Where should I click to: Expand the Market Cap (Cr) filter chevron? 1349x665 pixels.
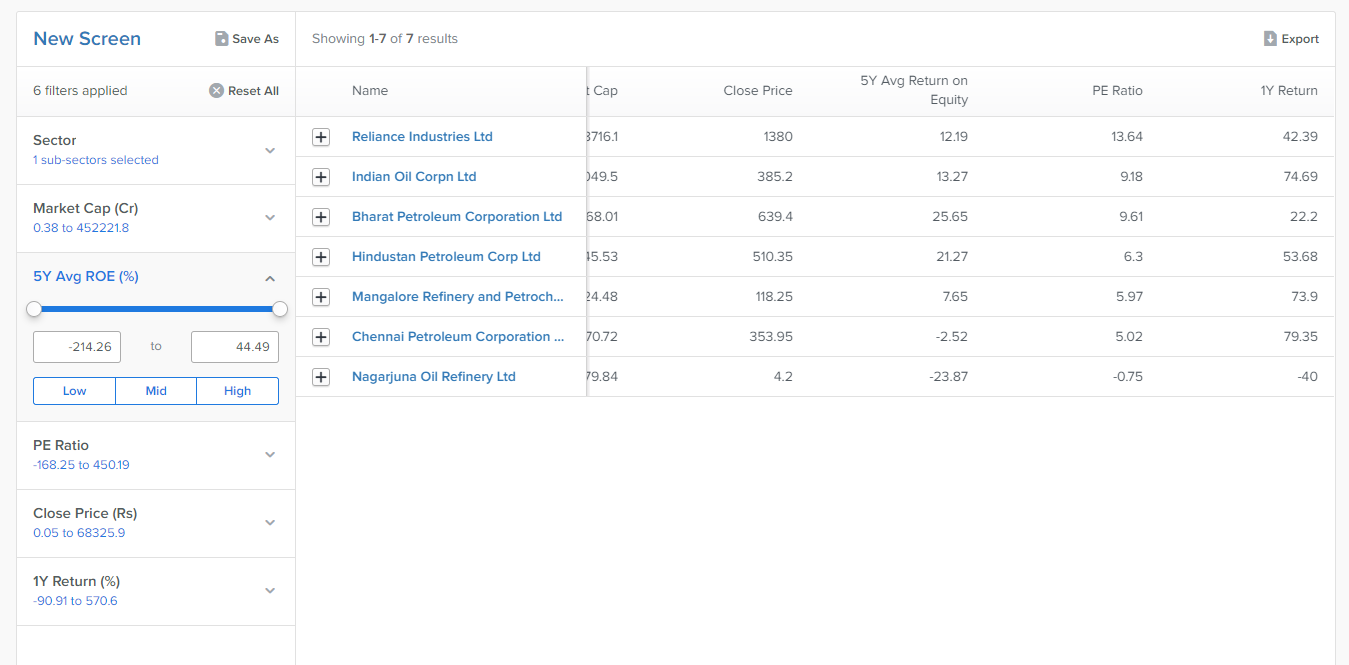point(270,218)
